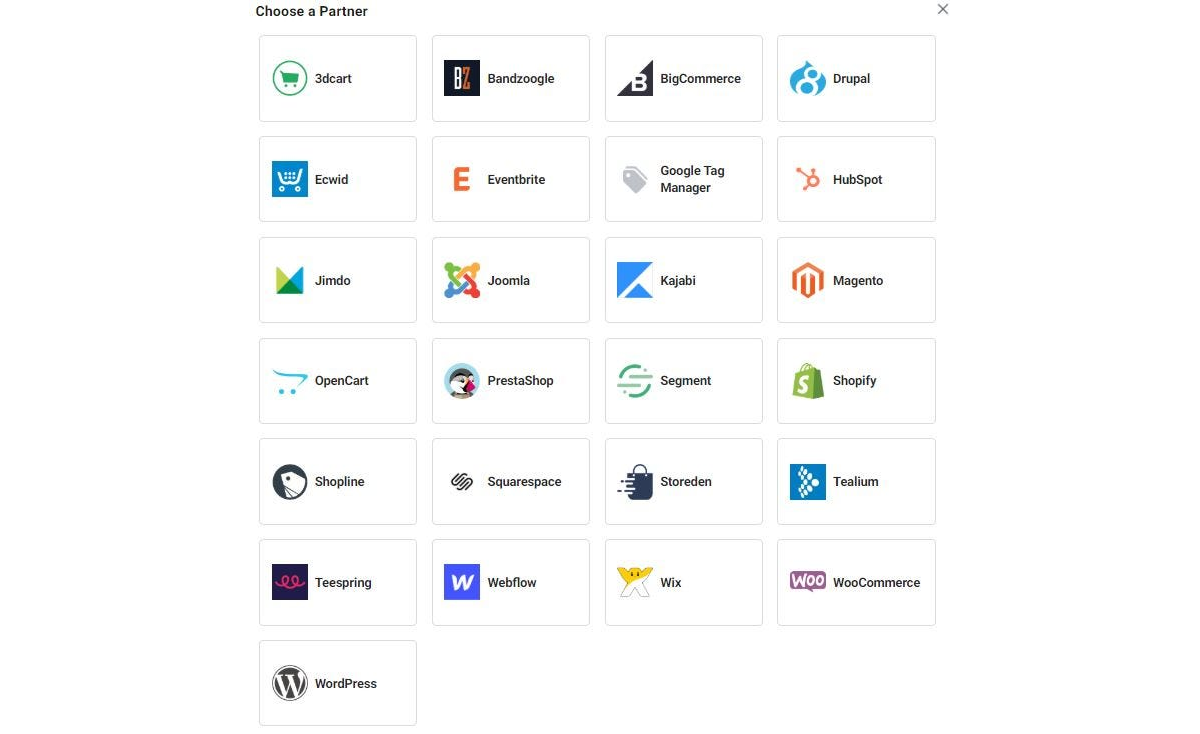
Task: Click the Storeden shopping bag logo
Action: coord(635,482)
